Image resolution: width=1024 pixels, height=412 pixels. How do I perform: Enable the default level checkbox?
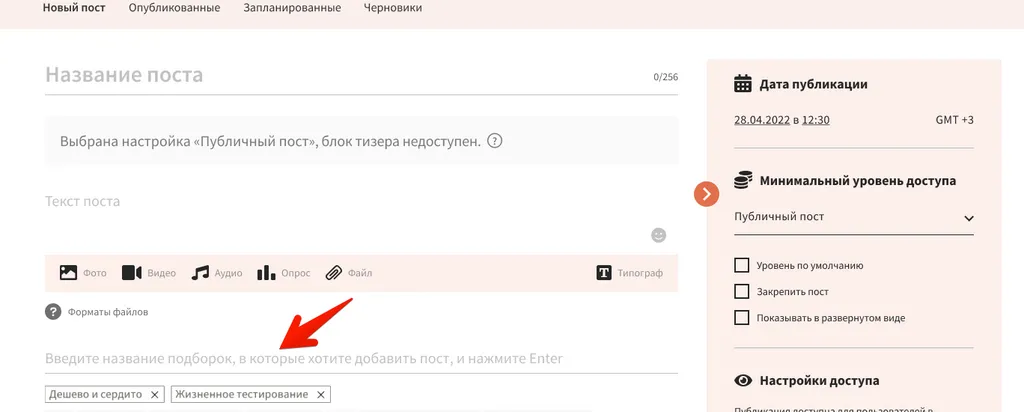point(741,266)
